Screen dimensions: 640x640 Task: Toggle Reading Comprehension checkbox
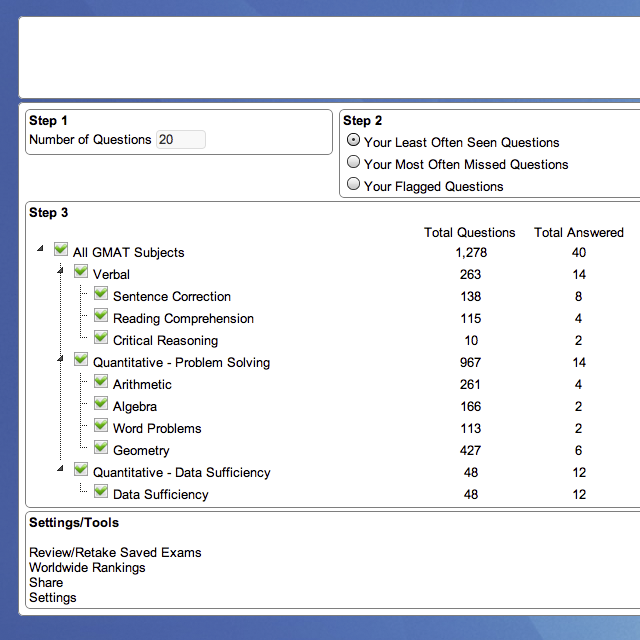(x=101, y=316)
